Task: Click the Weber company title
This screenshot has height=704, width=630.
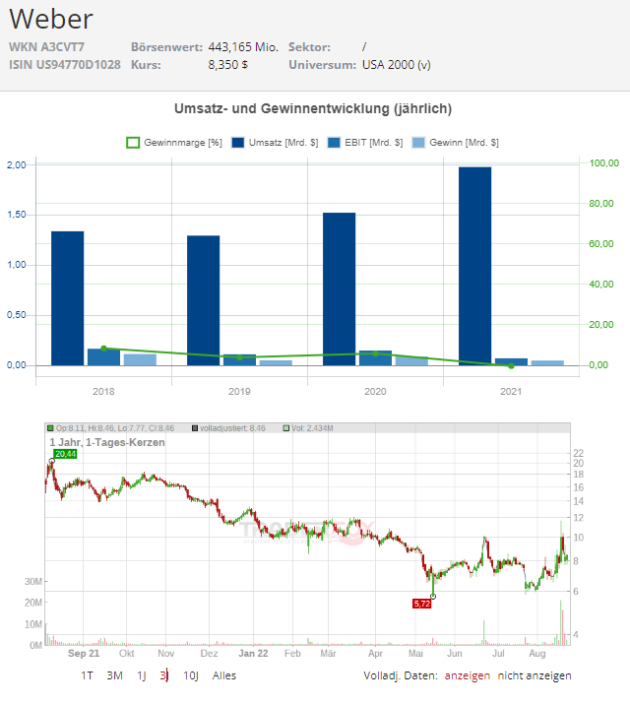Action: (x=51, y=19)
